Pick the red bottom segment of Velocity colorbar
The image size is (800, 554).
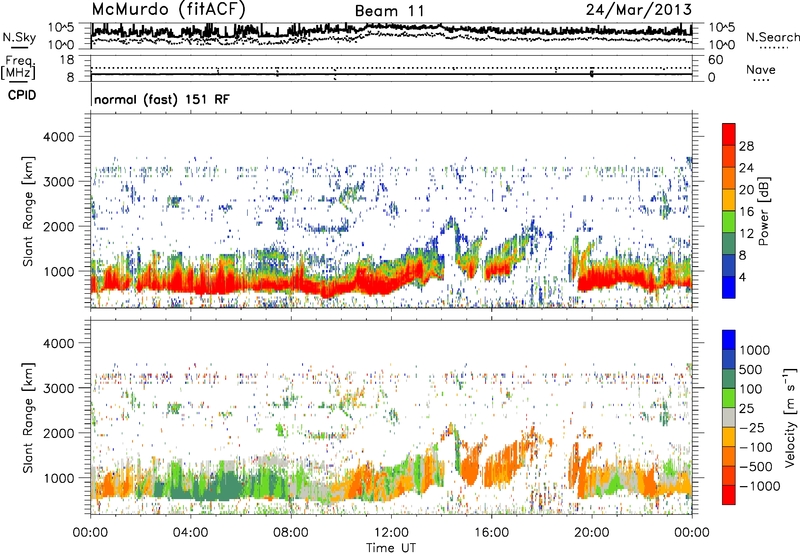click(729, 495)
